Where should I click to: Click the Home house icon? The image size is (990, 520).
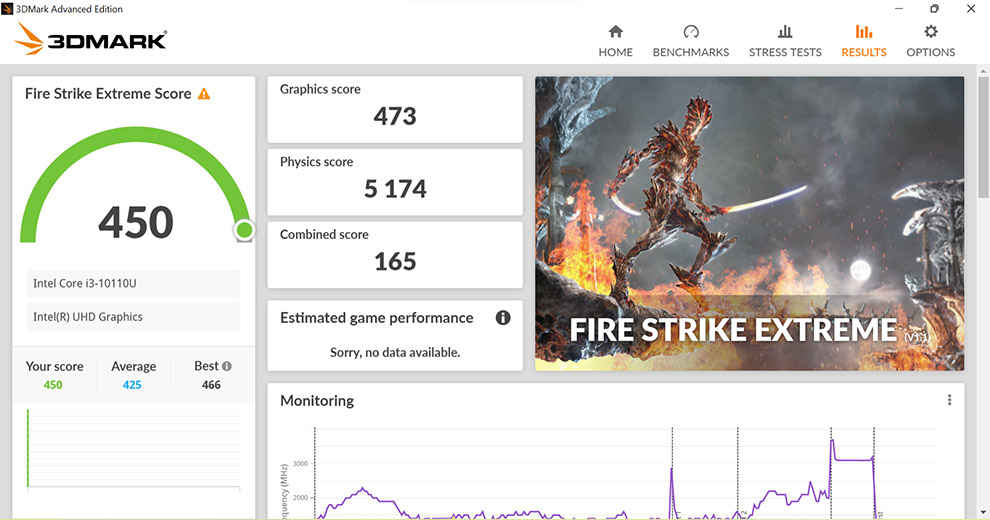tap(616, 32)
